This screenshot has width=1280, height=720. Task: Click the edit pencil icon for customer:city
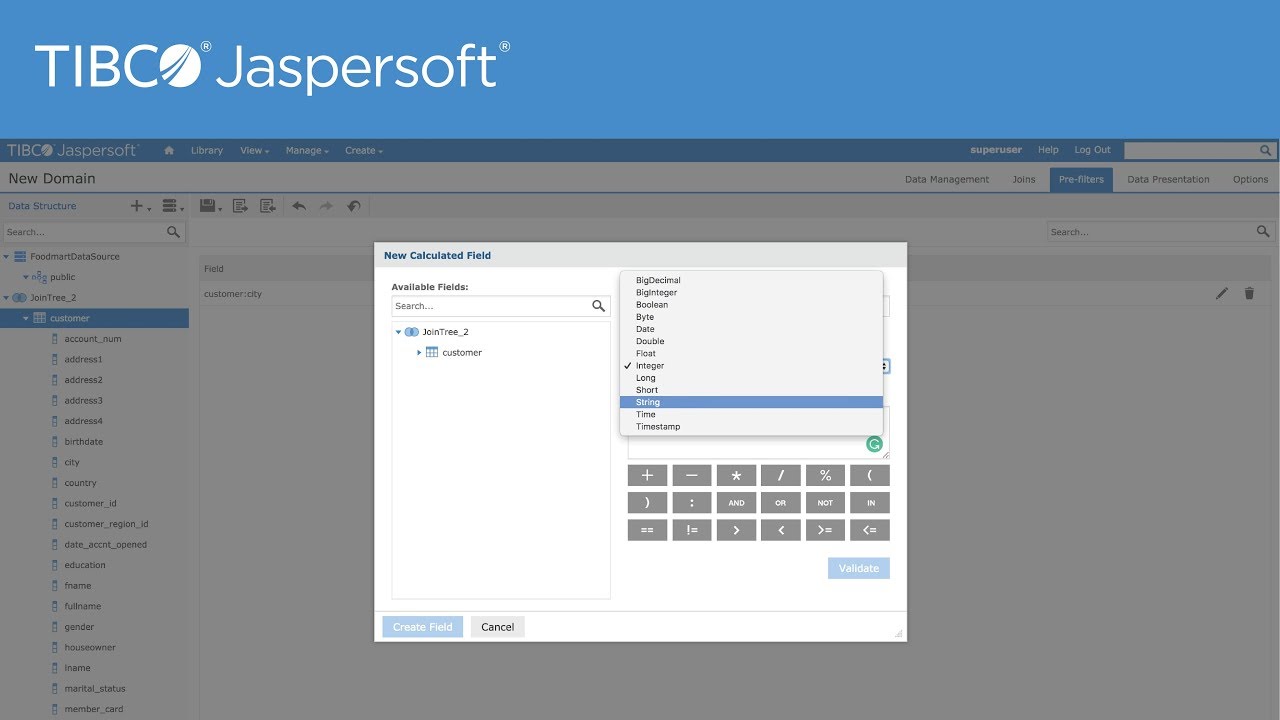pos(1222,293)
